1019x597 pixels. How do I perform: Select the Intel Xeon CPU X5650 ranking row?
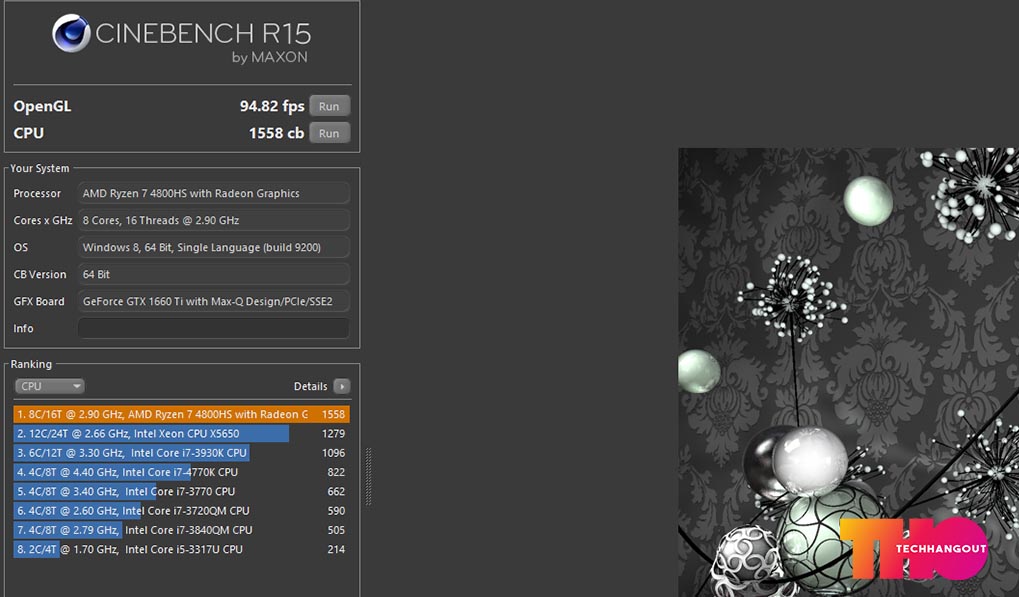[181, 433]
